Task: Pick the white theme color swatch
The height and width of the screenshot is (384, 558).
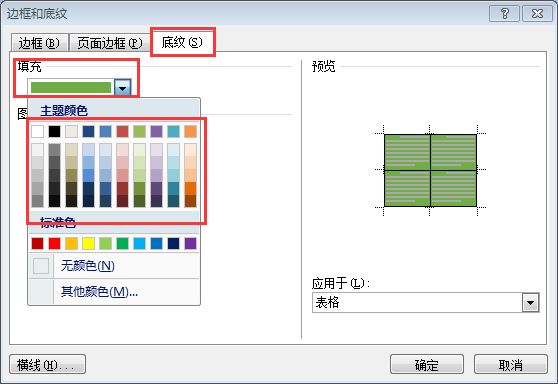Action: click(x=37, y=131)
